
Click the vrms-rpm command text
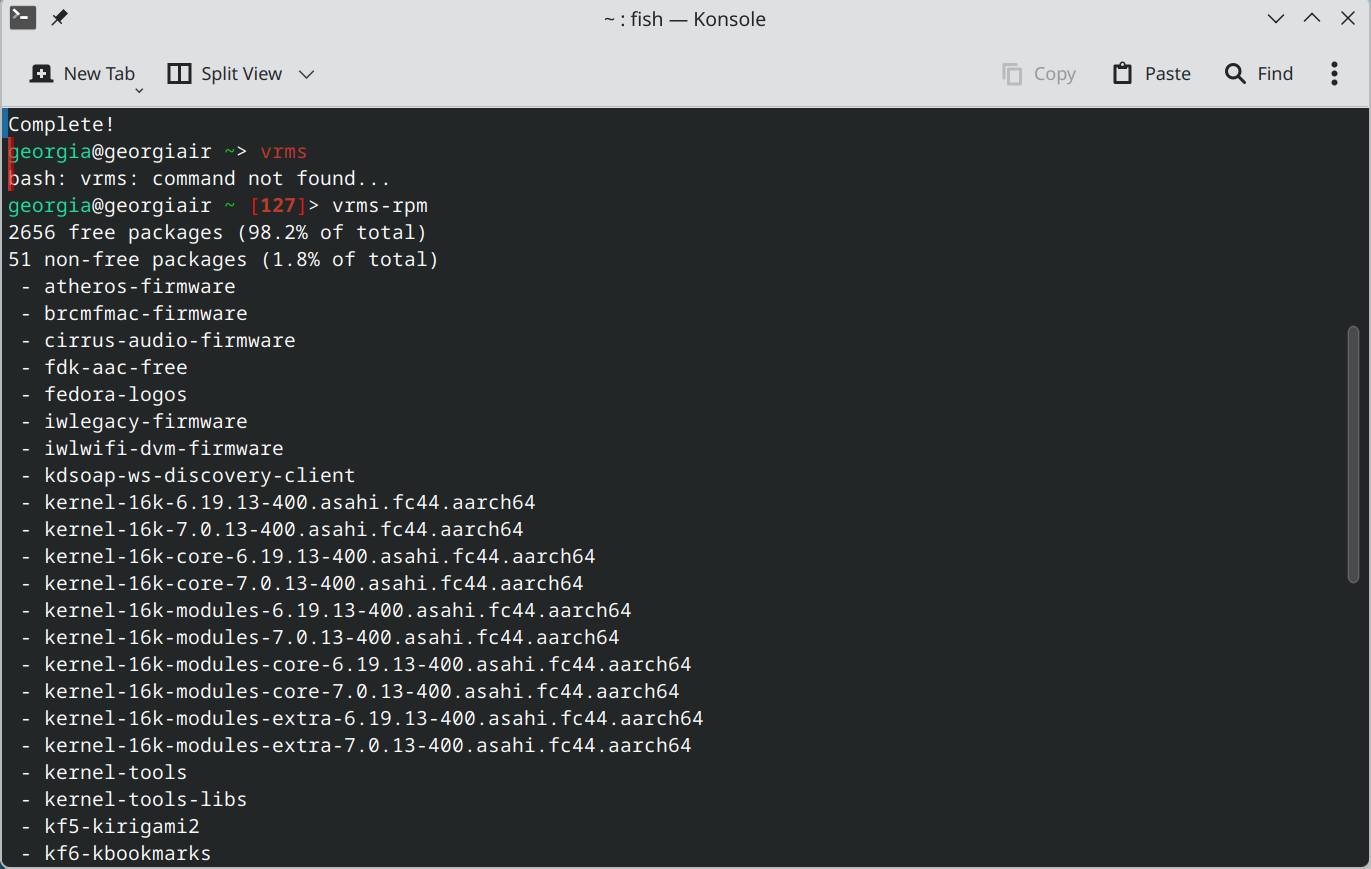click(380, 205)
